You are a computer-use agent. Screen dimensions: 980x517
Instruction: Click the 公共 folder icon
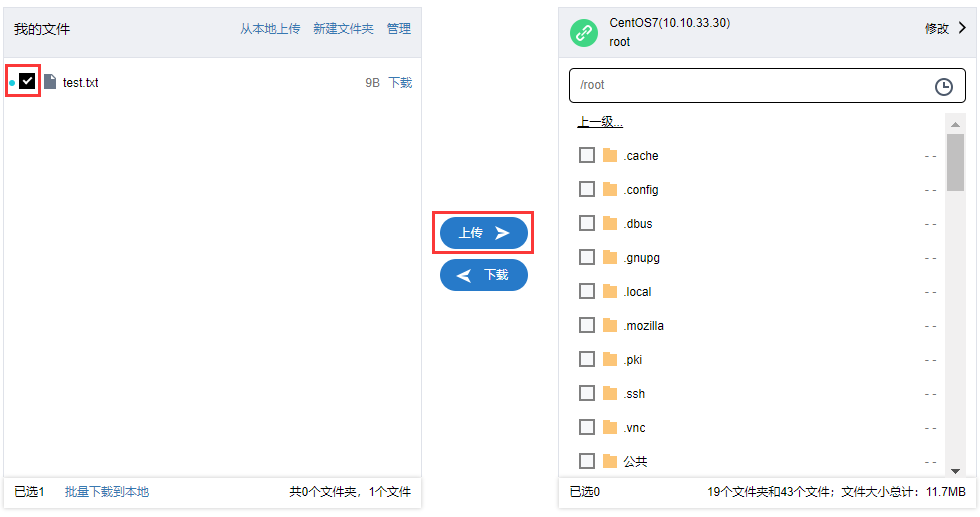pyautogui.click(x=610, y=461)
